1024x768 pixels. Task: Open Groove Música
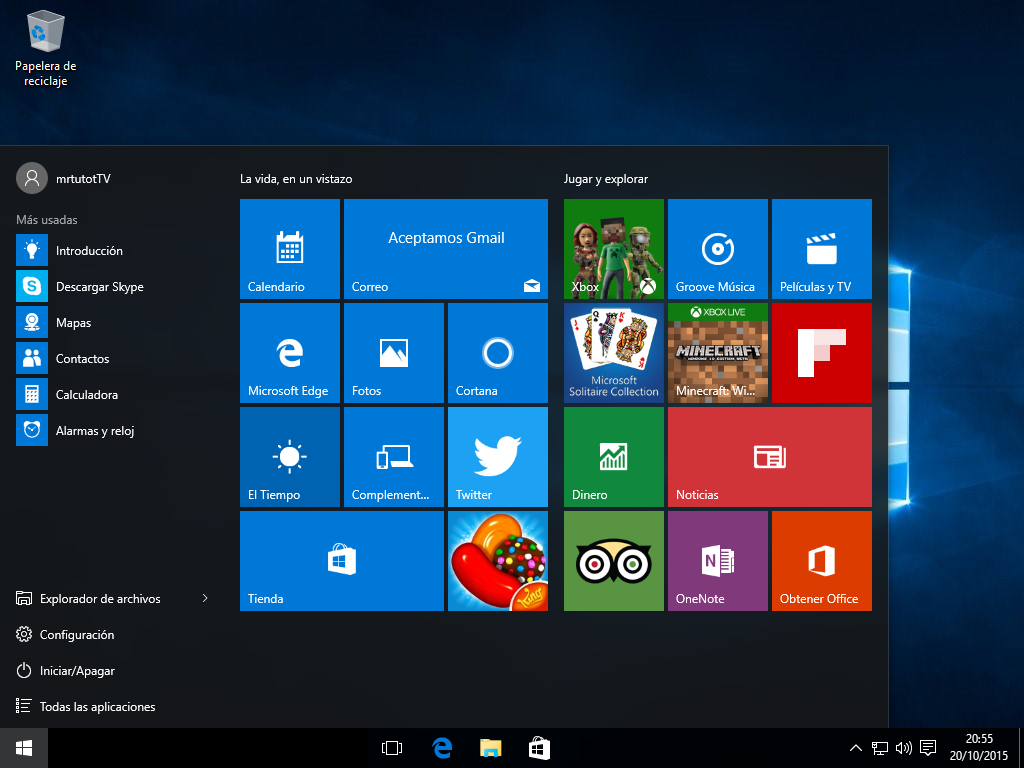point(717,248)
